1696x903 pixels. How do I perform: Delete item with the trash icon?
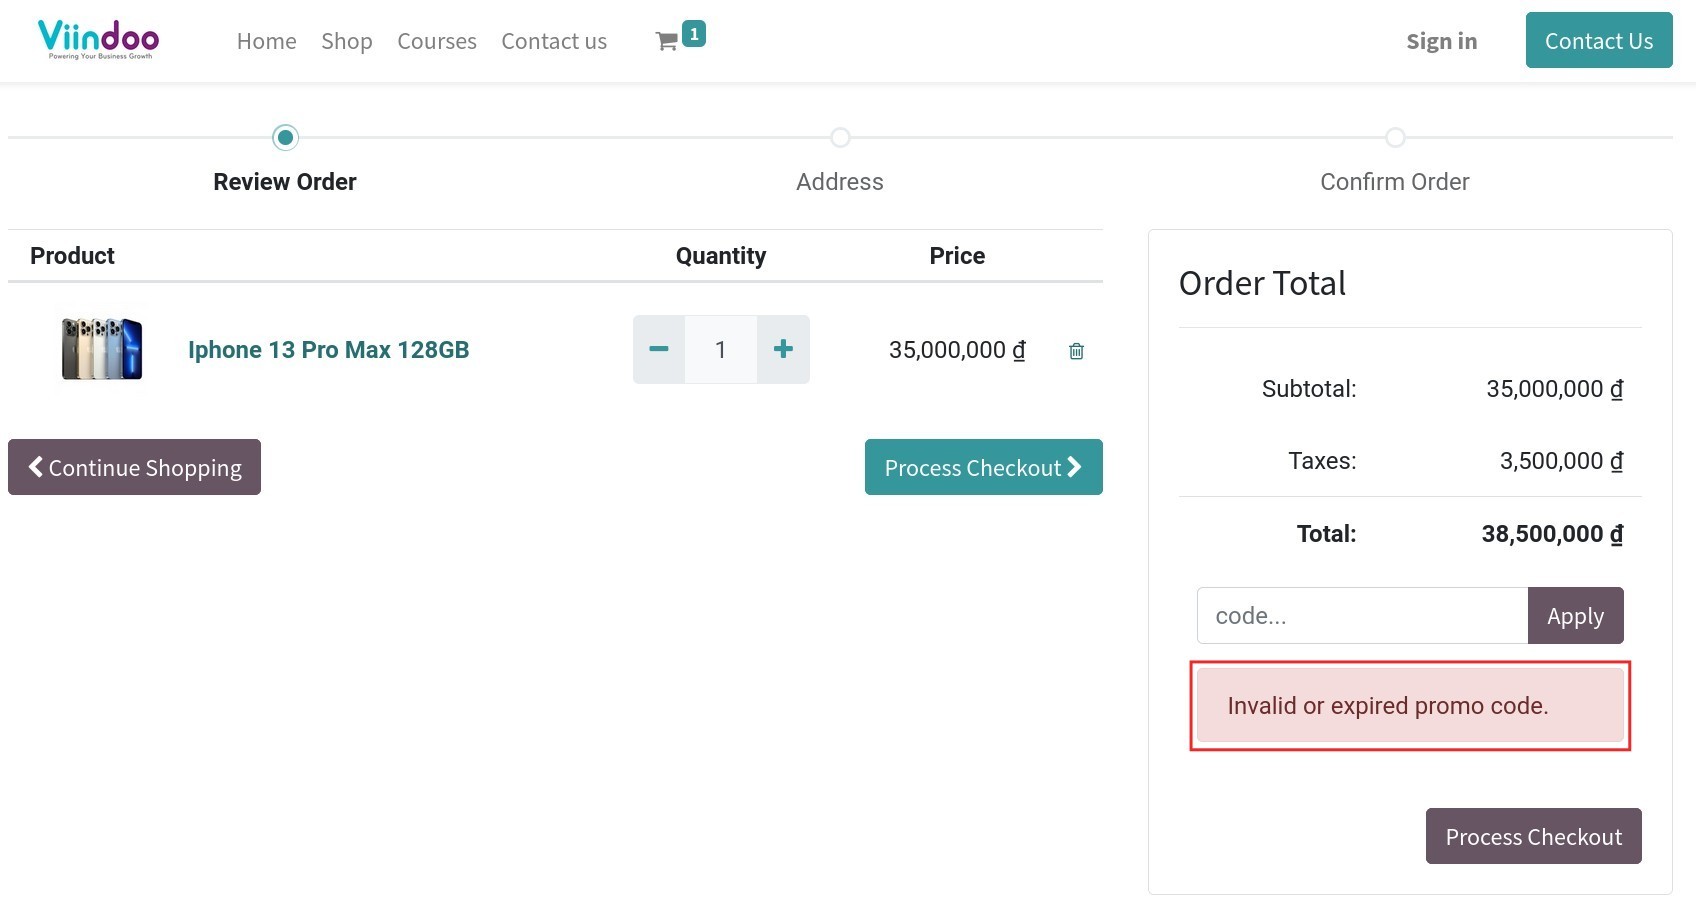(1076, 351)
